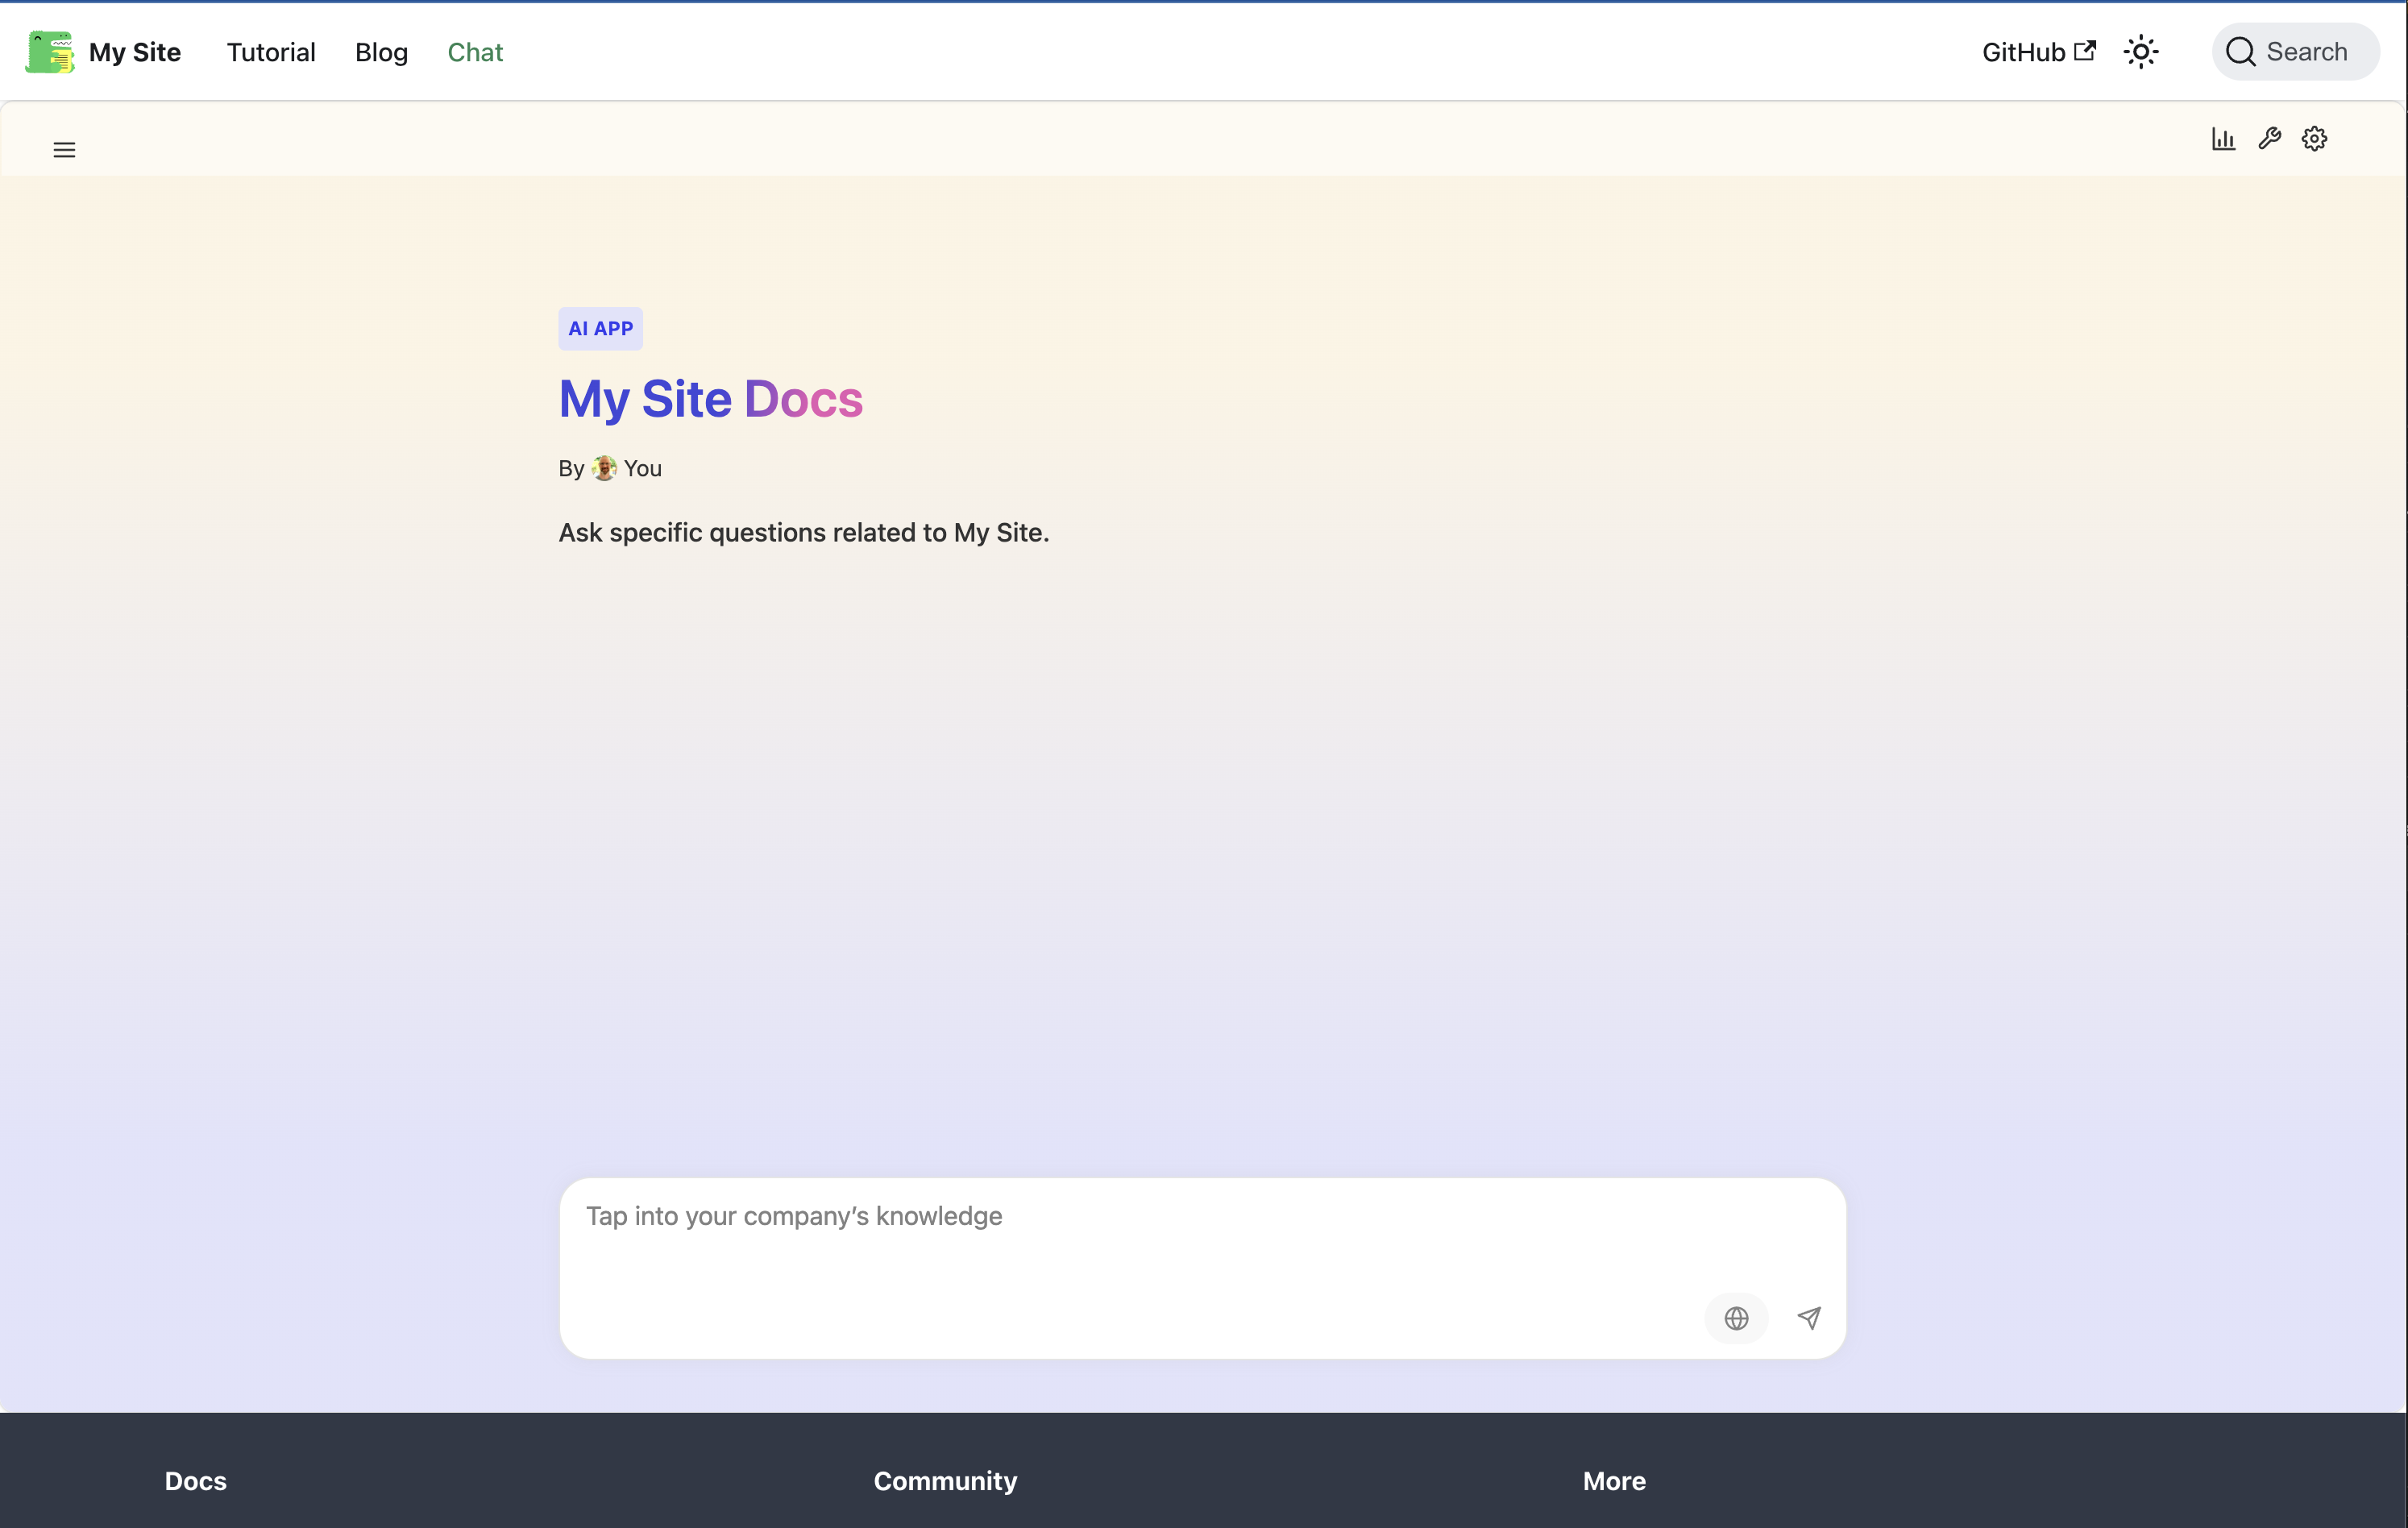2408x1528 pixels.
Task: Toggle the web search globe button
Action: (x=1736, y=1318)
